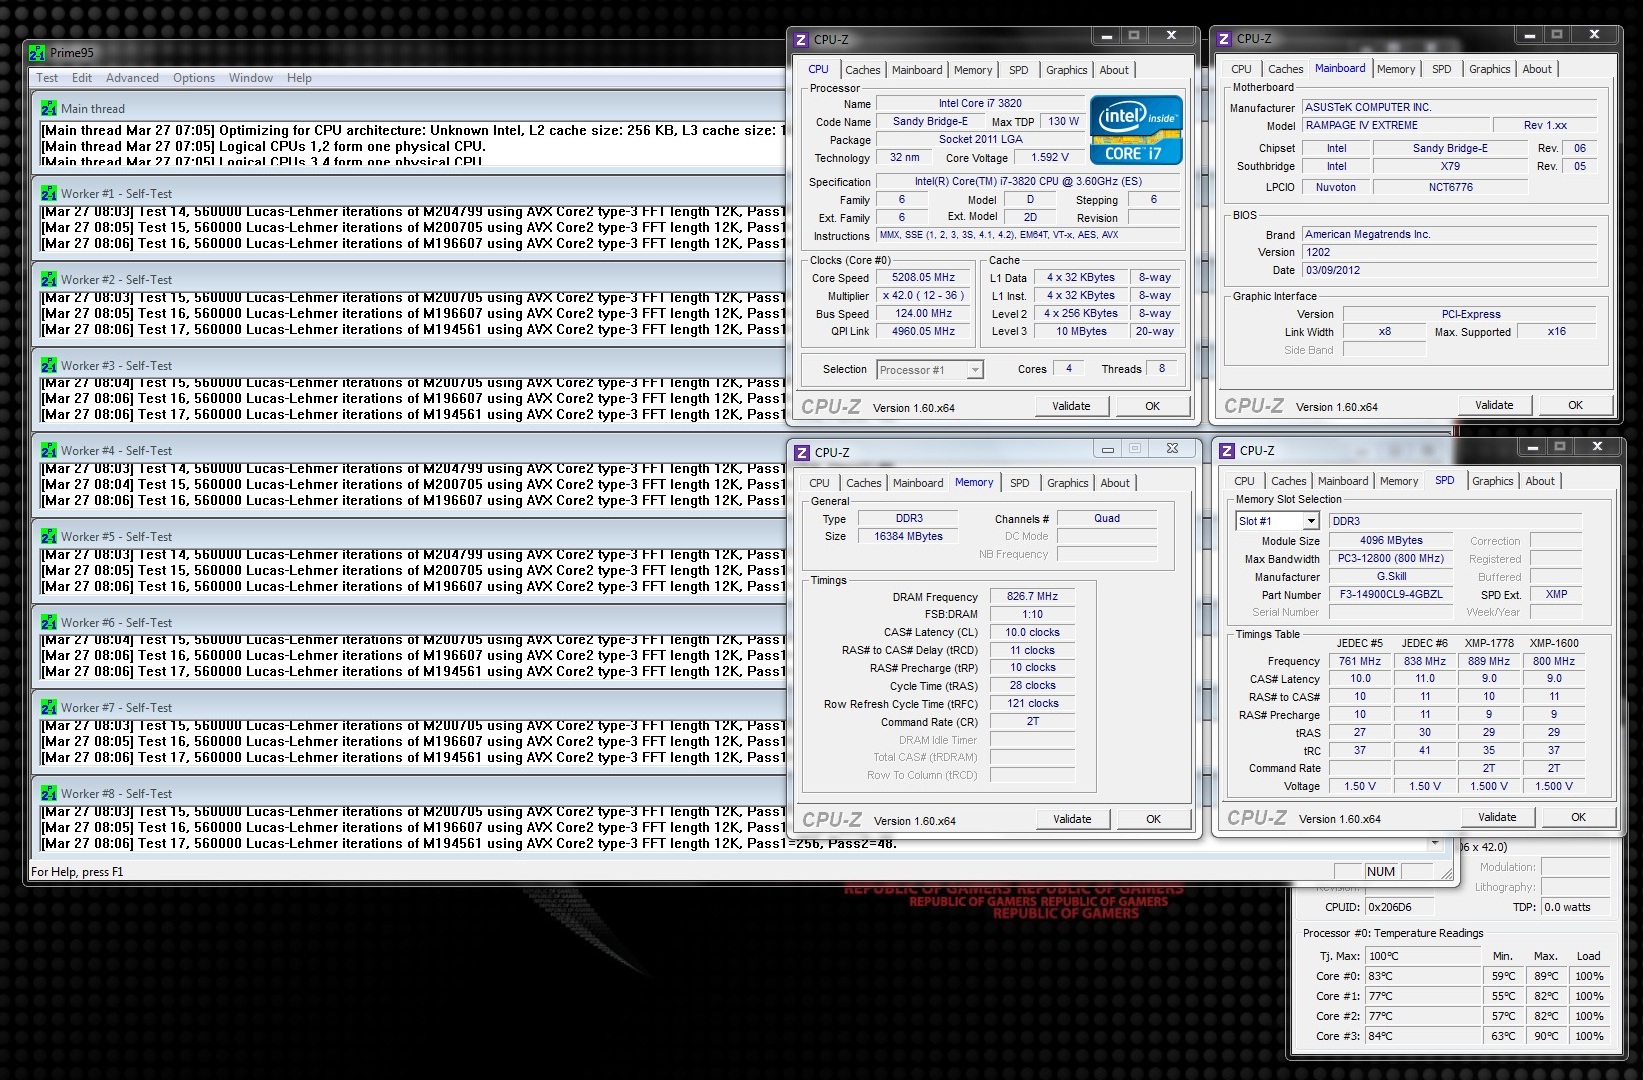Click the NUM indicator in Prime95 status bar

click(1380, 872)
